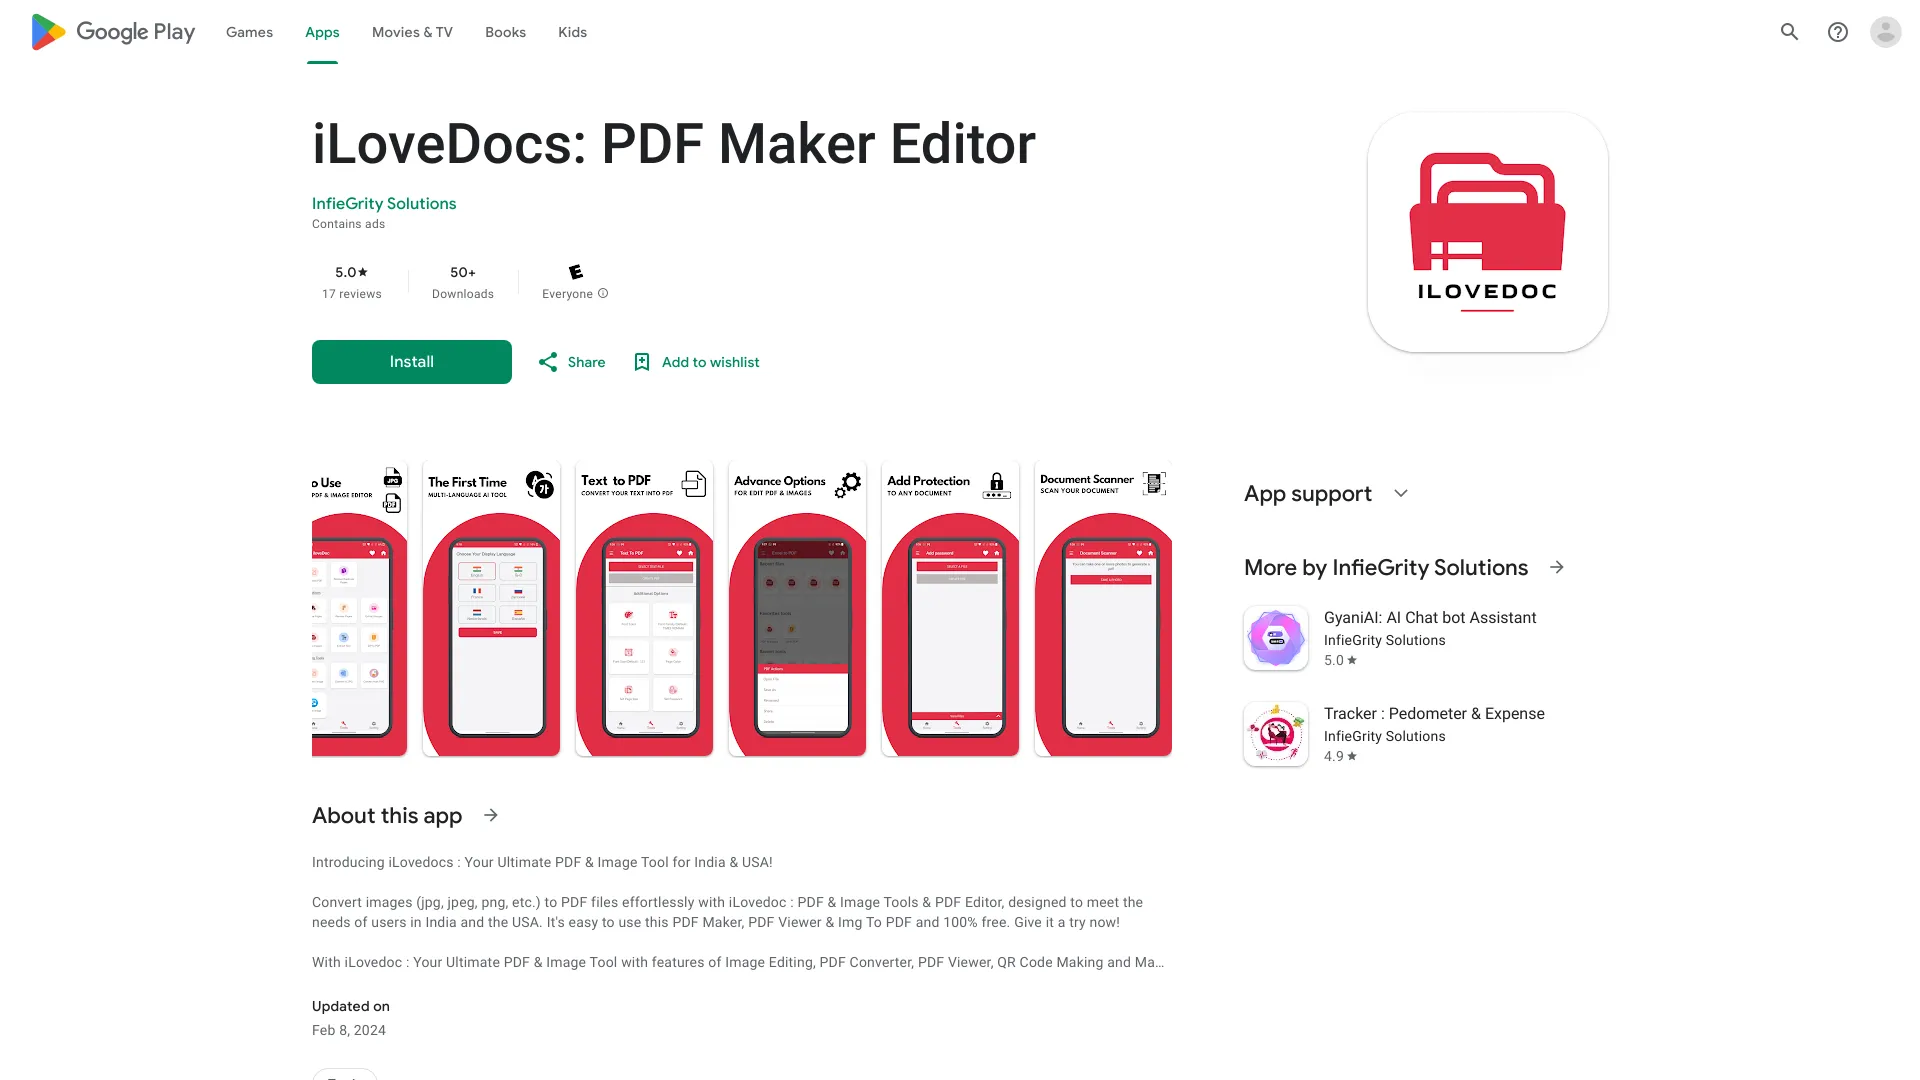Open the Text to PDF screenshot
The width and height of the screenshot is (1920, 1080).
[x=643, y=608]
